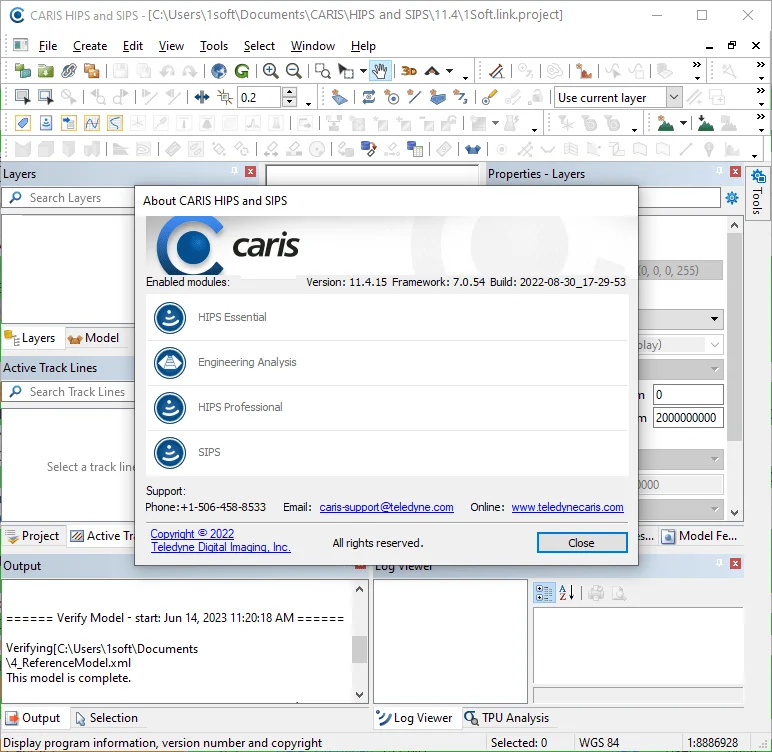
Task: Expand the selection tool dropdown arrow
Action: (363, 71)
